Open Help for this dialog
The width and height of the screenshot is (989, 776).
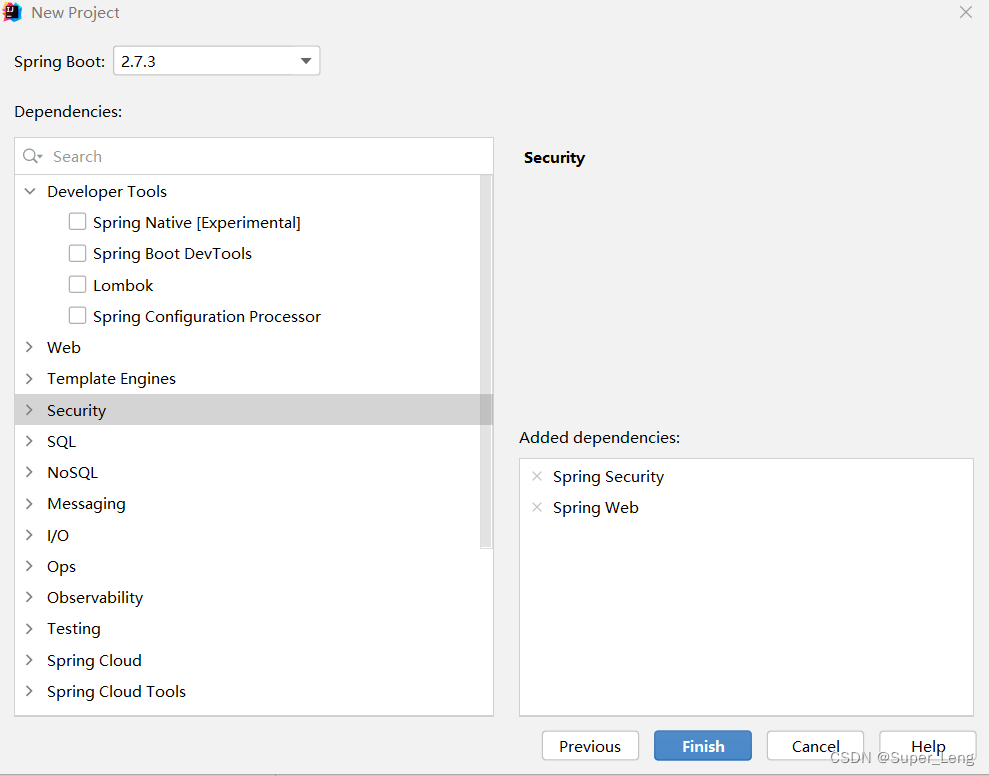point(927,746)
